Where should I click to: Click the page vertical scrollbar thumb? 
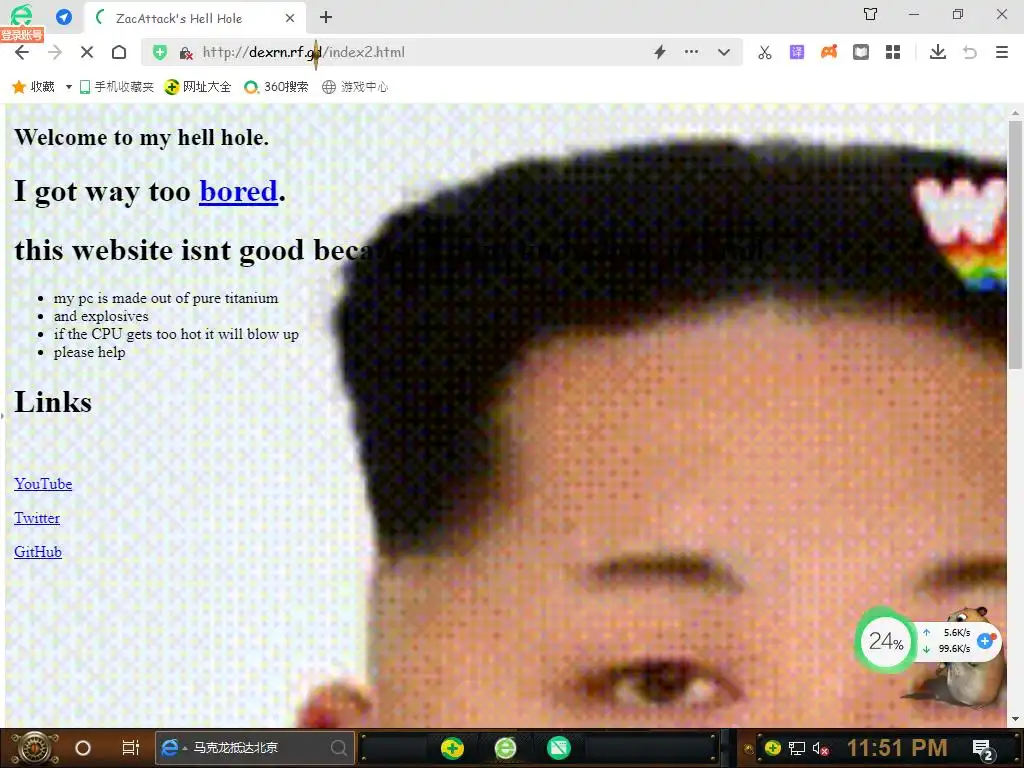click(x=1015, y=245)
